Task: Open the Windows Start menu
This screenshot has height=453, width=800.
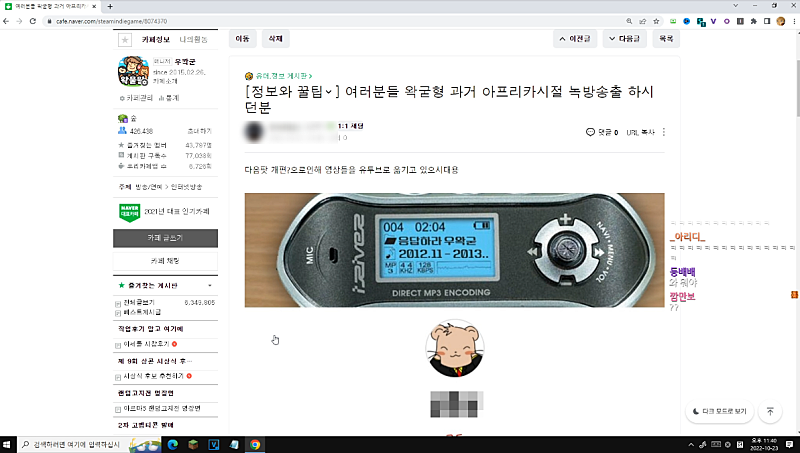Action: click(7, 445)
